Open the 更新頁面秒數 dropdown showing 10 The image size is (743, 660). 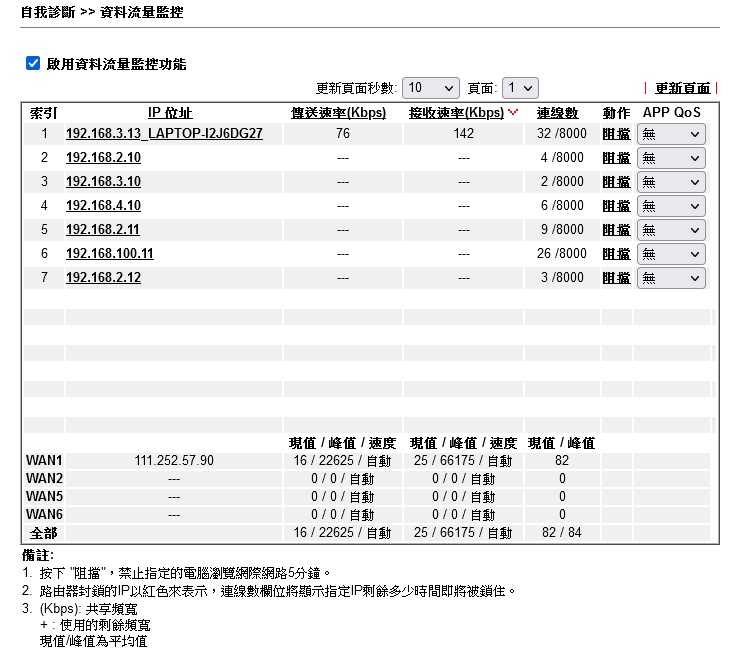pos(430,88)
